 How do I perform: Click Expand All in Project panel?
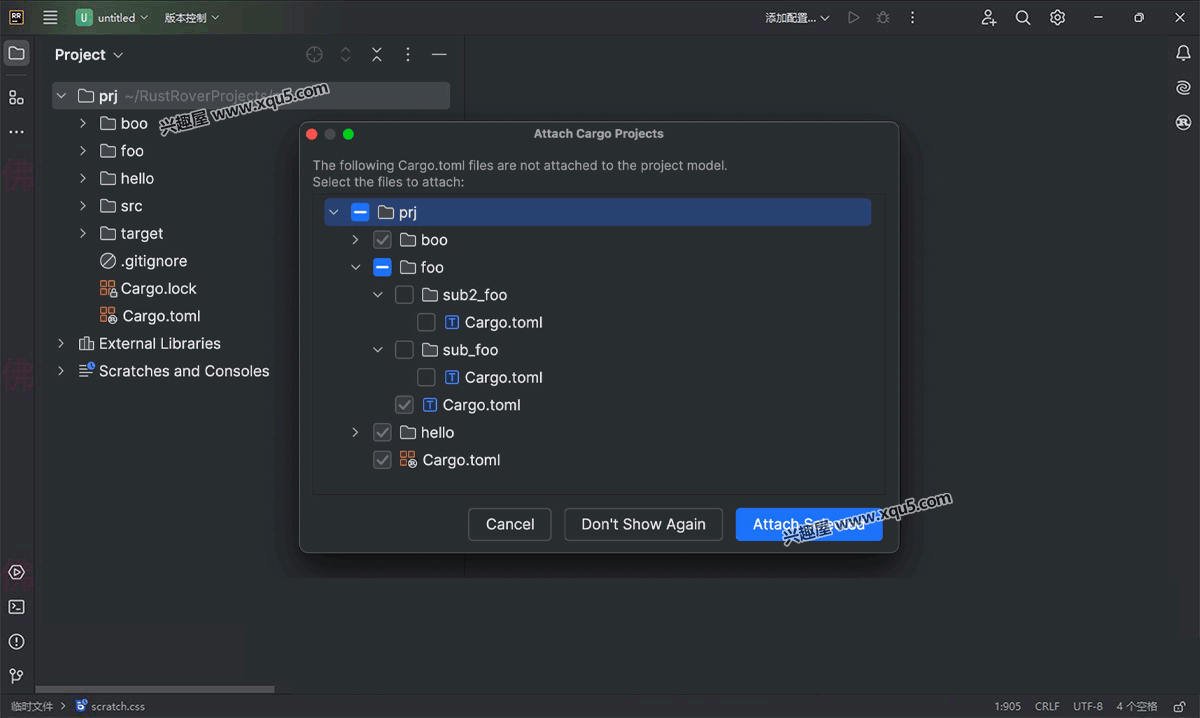pos(345,55)
